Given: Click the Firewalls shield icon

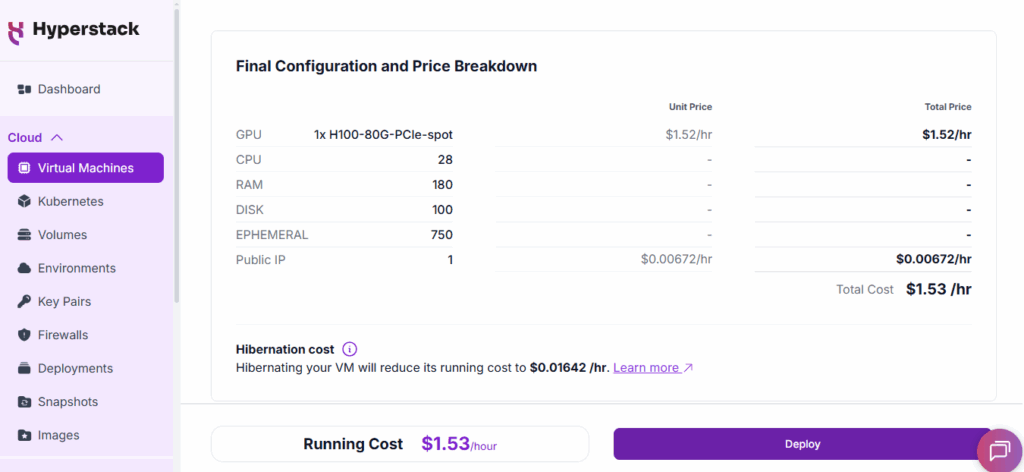Looking at the screenshot, I should point(25,335).
